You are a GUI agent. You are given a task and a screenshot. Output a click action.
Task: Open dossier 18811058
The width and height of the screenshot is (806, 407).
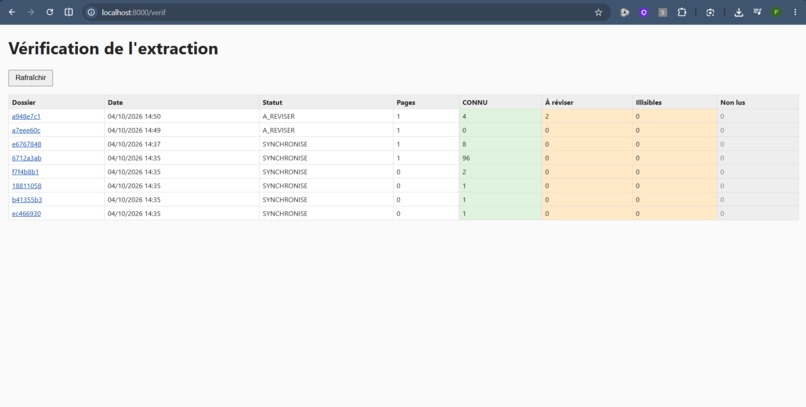(x=27, y=186)
